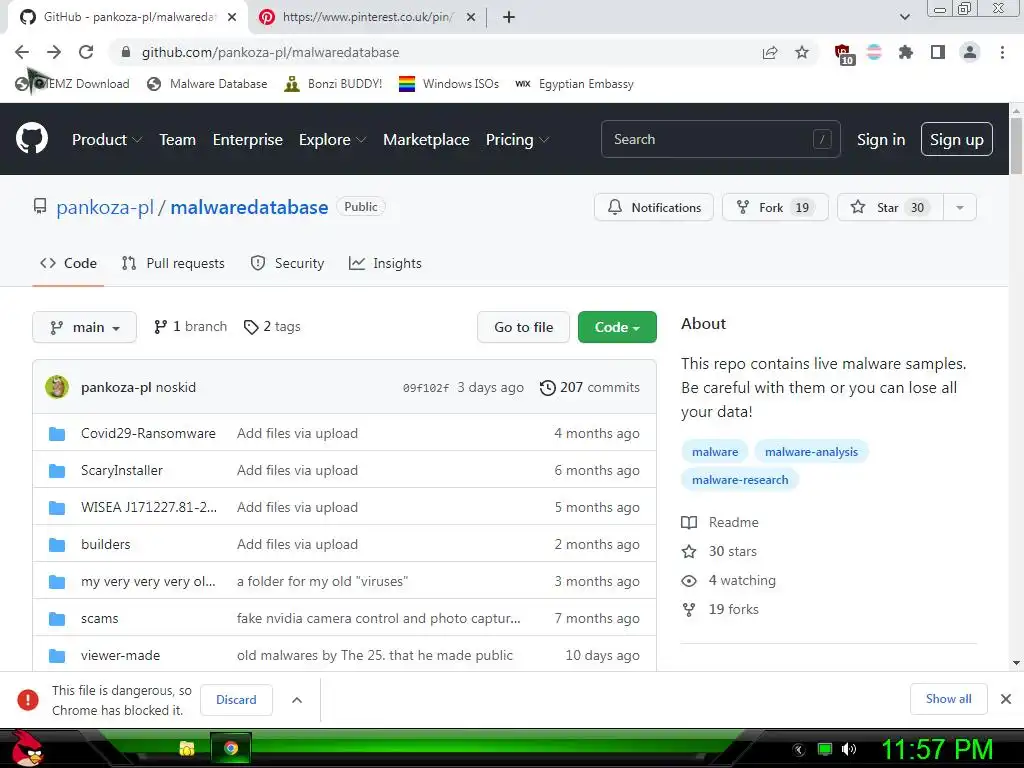Click the malware-analysis topic tag
The image size is (1024, 768).
click(811, 452)
